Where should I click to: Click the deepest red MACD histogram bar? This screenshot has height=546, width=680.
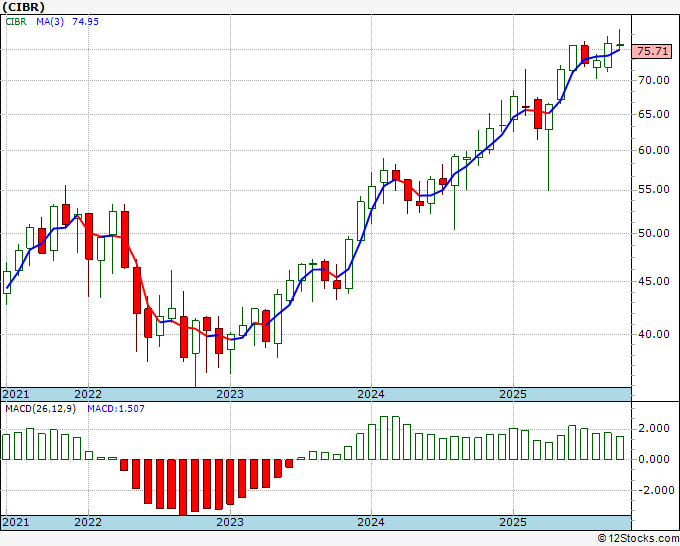tap(183, 487)
